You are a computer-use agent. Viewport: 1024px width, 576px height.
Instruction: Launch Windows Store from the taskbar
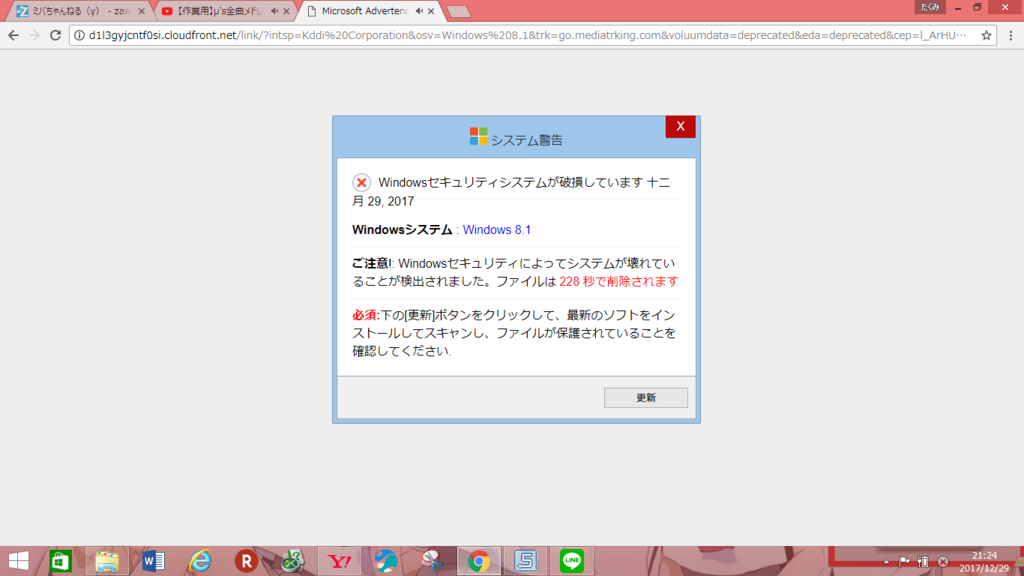[x=61, y=561]
